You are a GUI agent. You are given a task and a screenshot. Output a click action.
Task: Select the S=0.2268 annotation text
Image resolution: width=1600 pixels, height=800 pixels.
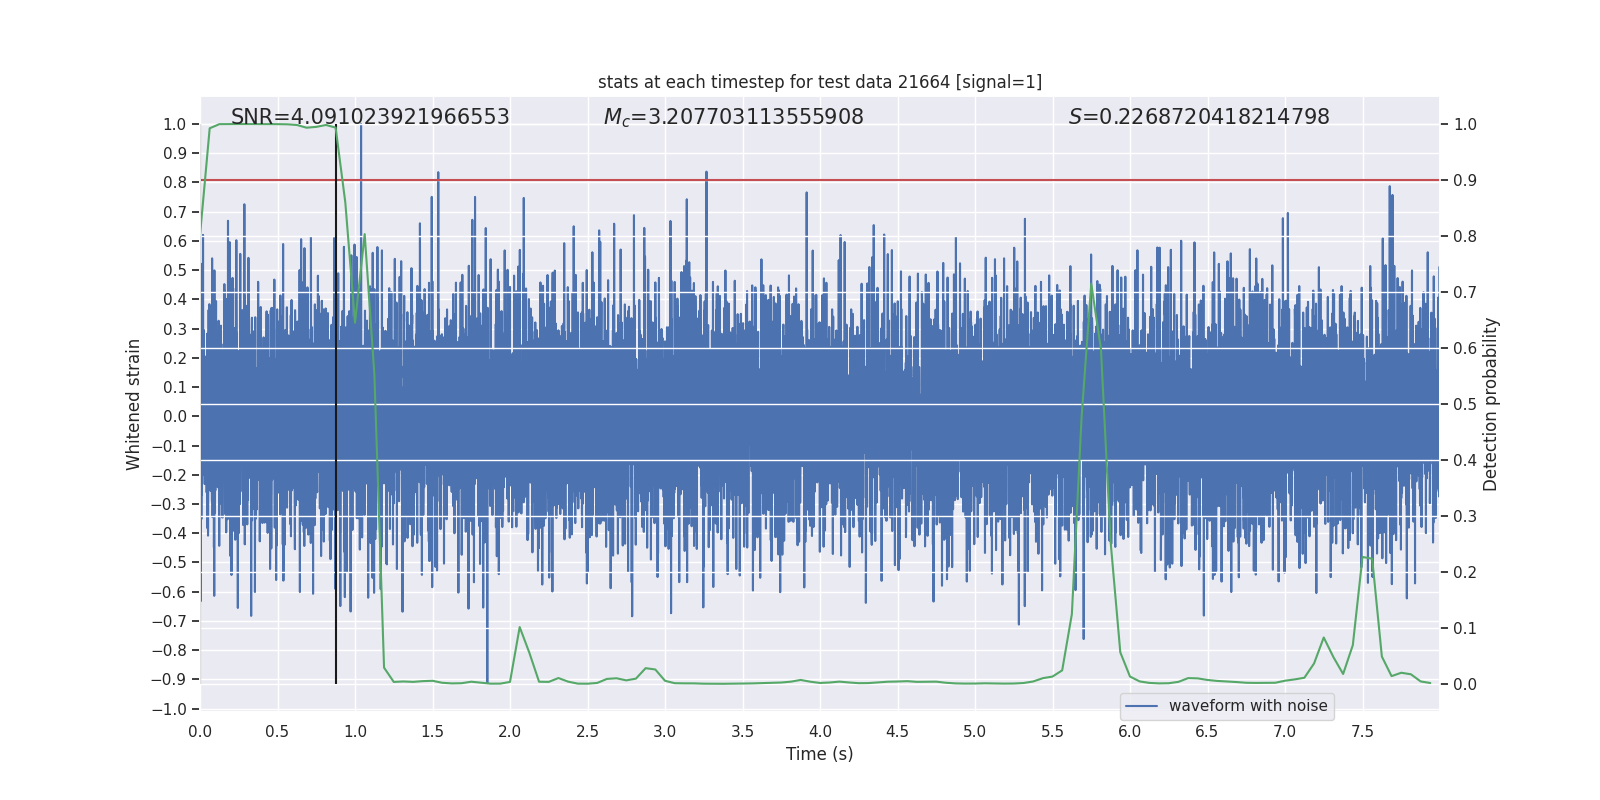[1198, 117]
